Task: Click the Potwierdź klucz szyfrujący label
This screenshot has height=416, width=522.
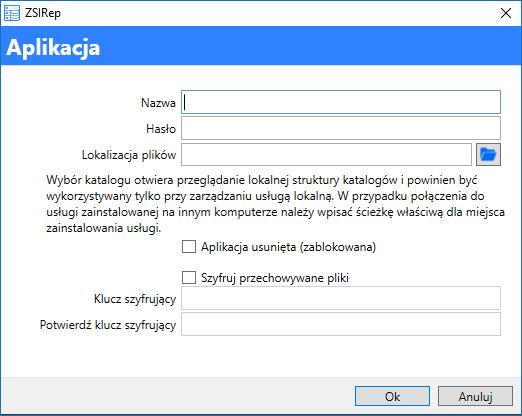Action: [x=108, y=325]
